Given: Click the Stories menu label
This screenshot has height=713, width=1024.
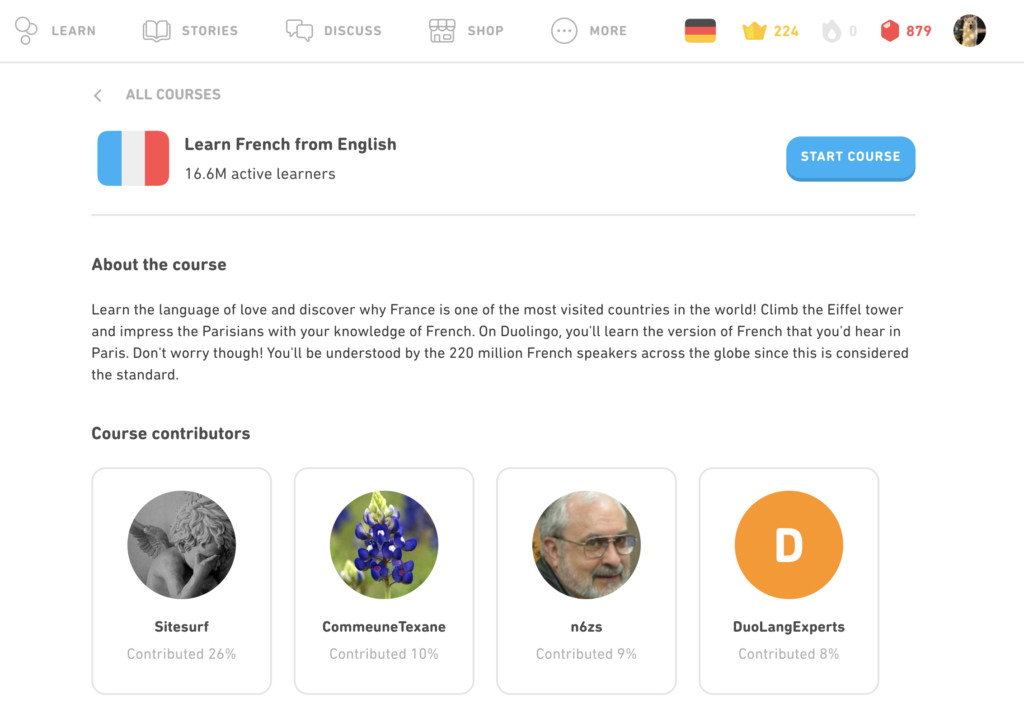Looking at the screenshot, I should (x=210, y=31).
